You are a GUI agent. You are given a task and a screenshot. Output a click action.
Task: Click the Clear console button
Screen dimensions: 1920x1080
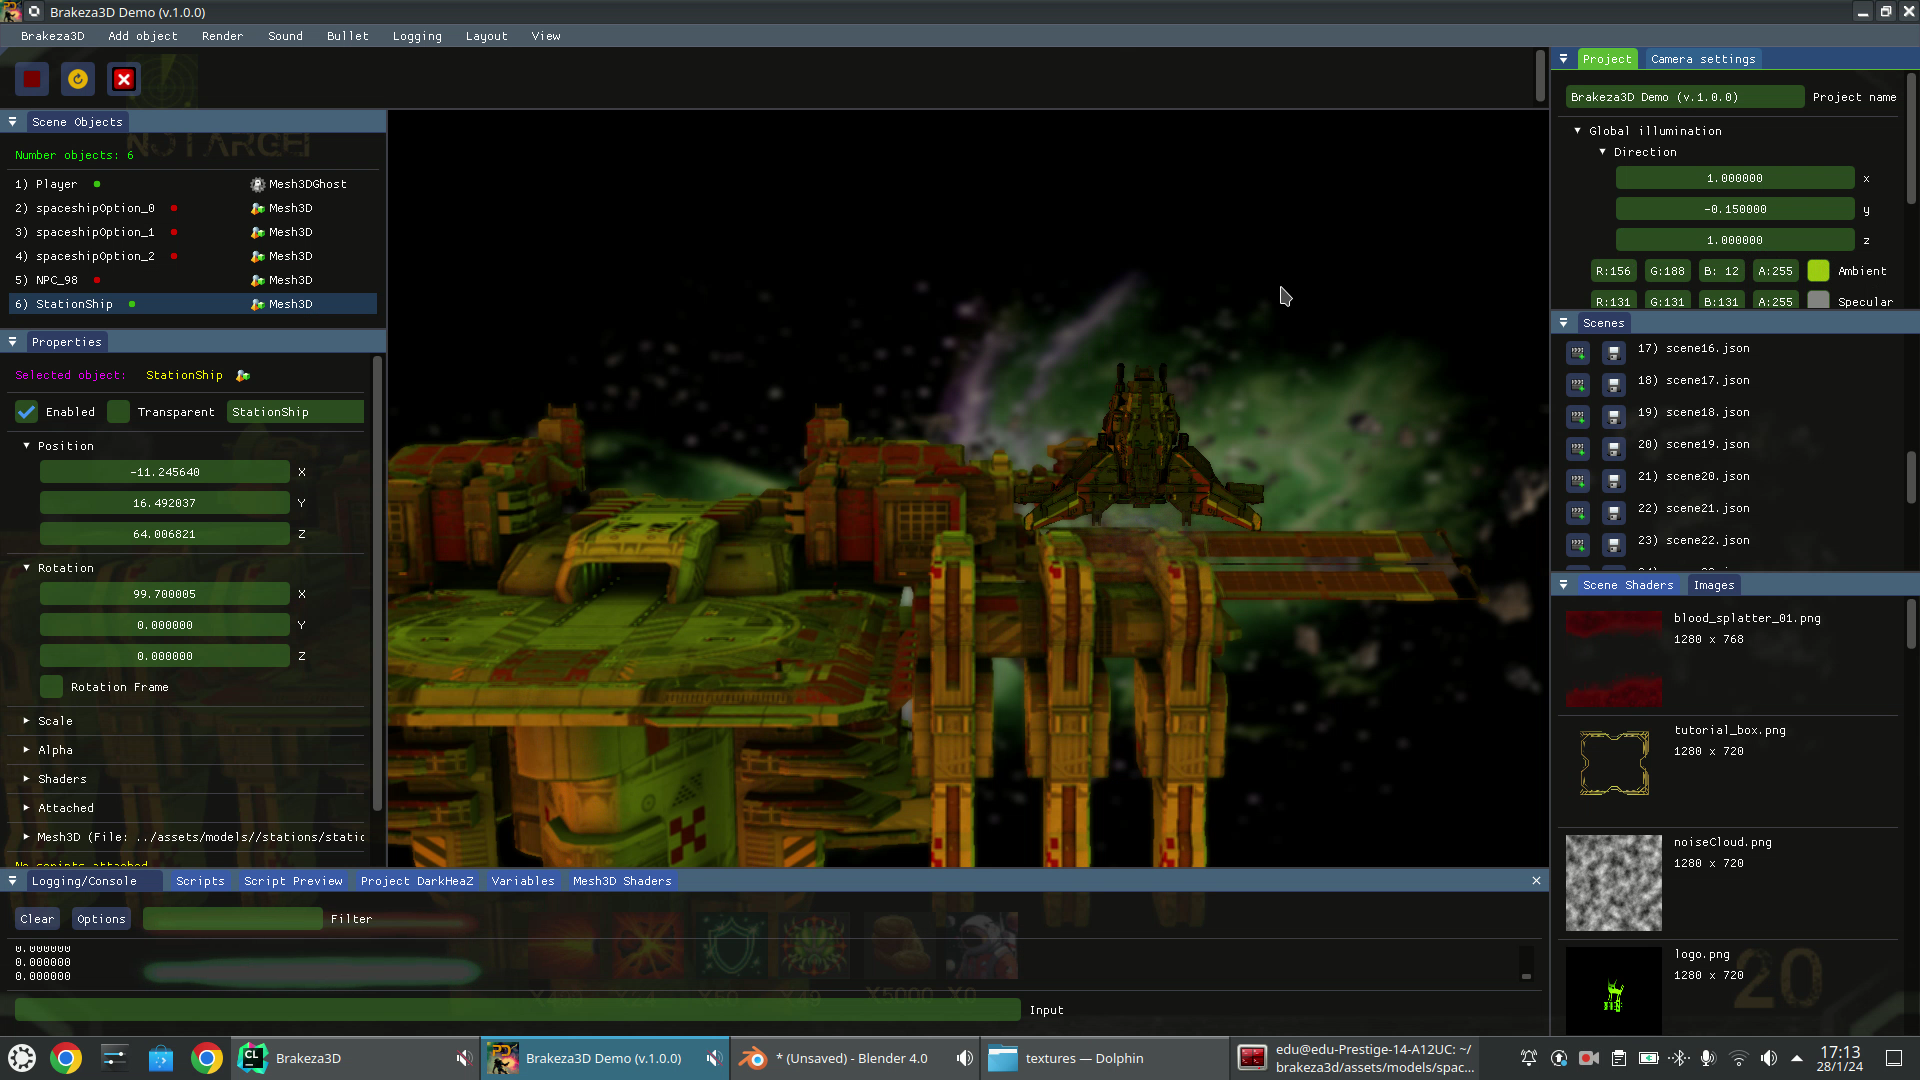pyautogui.click(x=37, y=919)
